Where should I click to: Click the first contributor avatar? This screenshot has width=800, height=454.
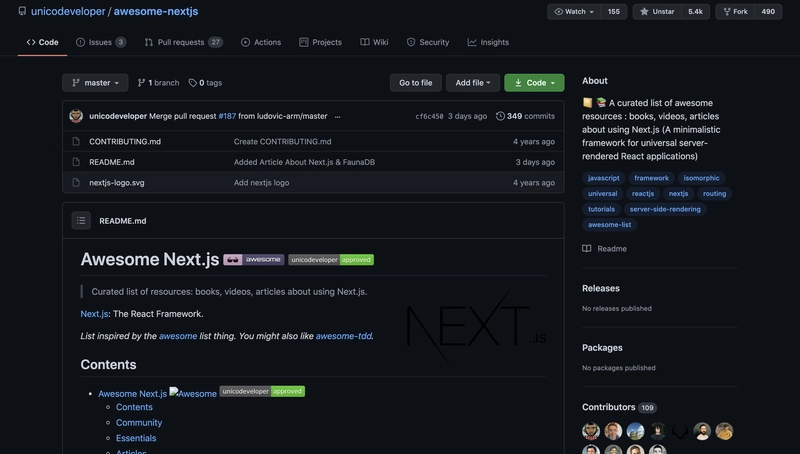(591, 431)
